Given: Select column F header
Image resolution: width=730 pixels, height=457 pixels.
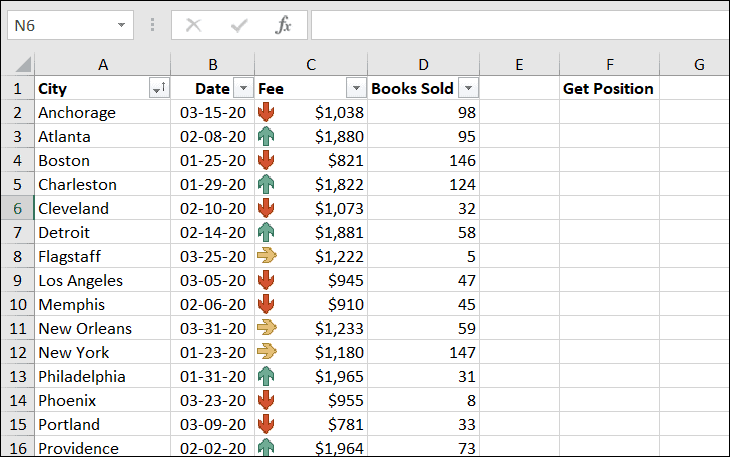Looking at the screenshot, I should [x=609, y=64].
